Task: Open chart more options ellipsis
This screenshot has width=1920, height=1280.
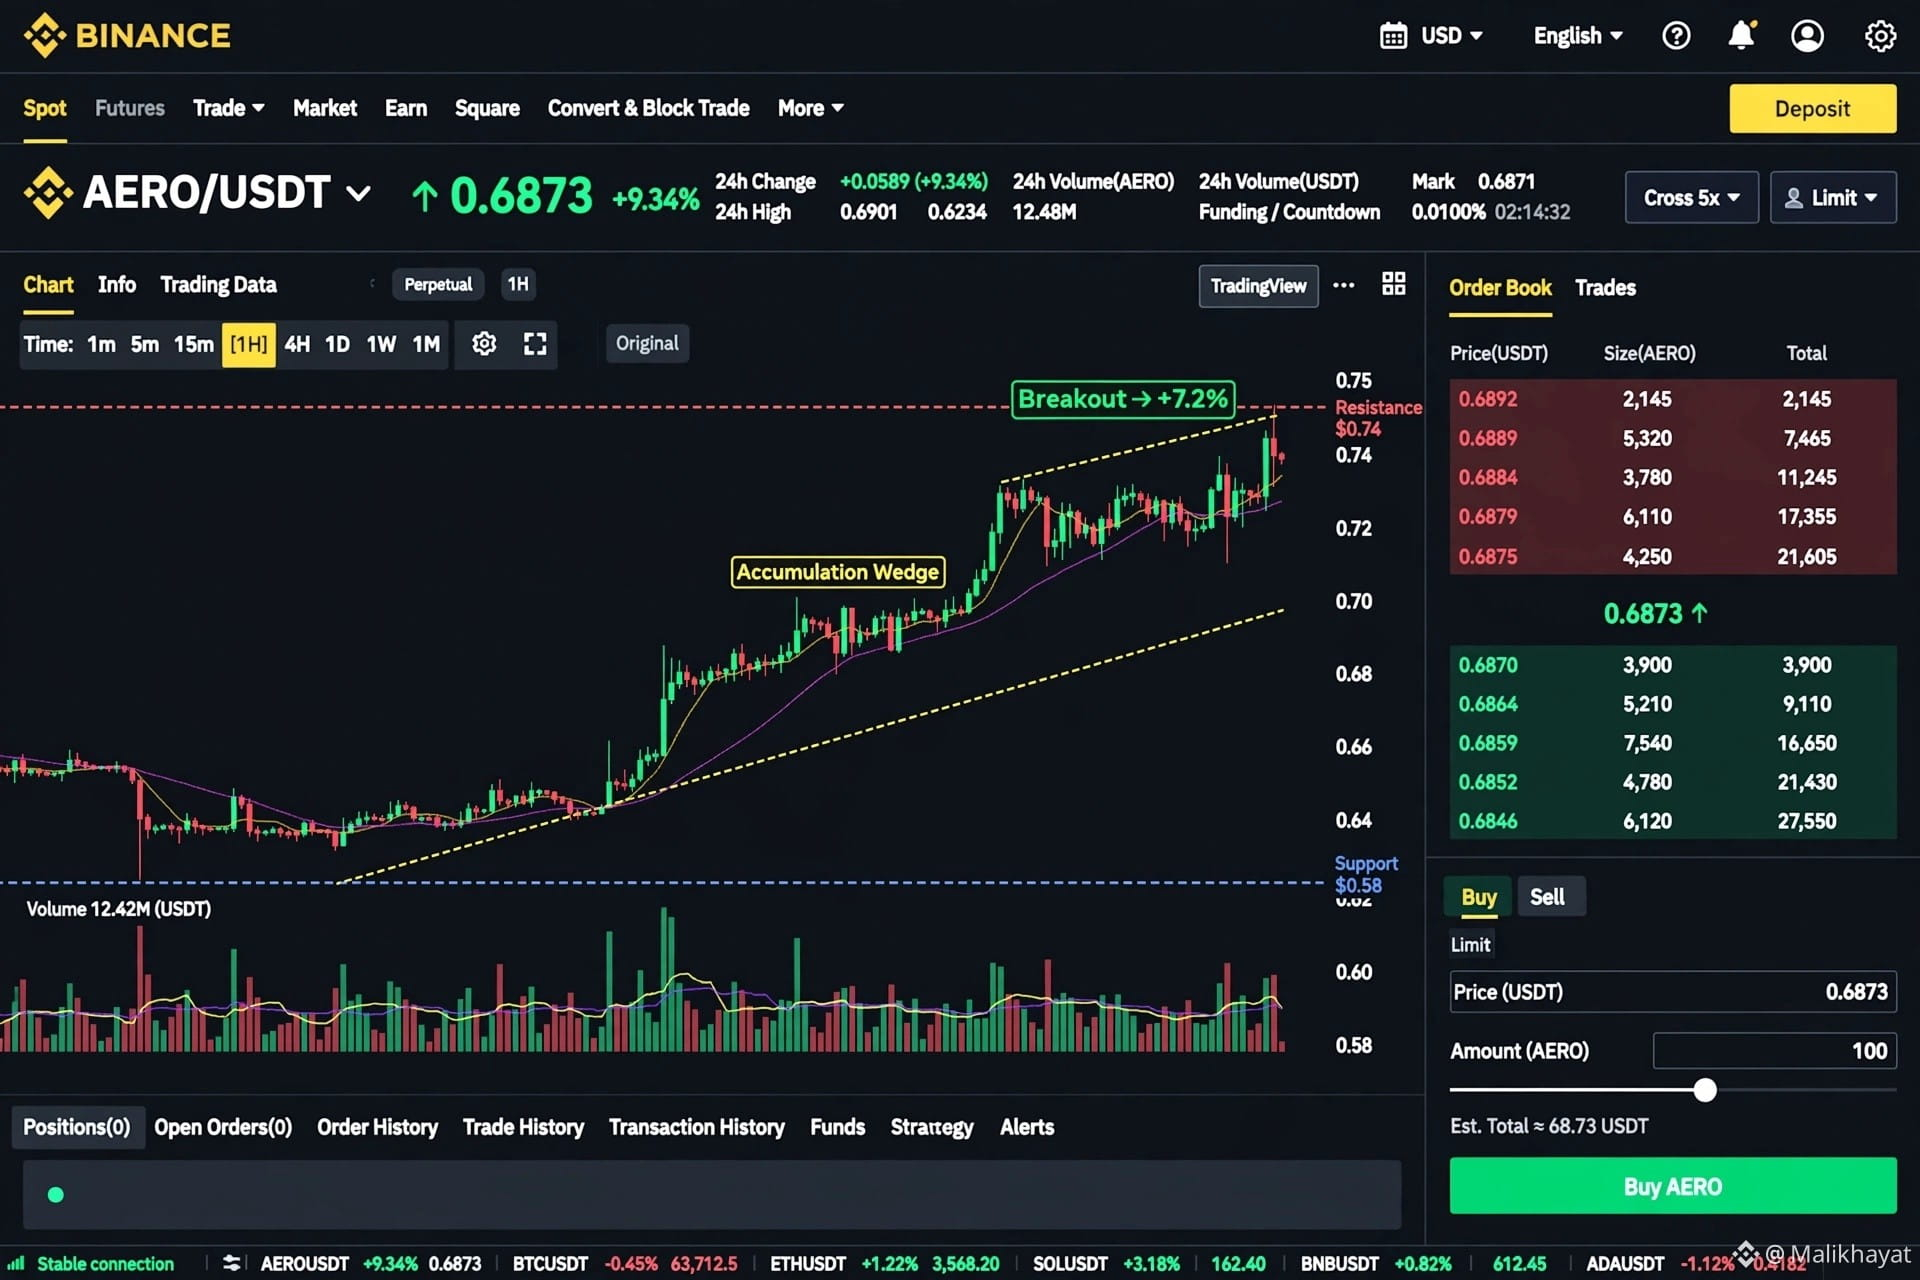Action: (x=1344, y=285)
